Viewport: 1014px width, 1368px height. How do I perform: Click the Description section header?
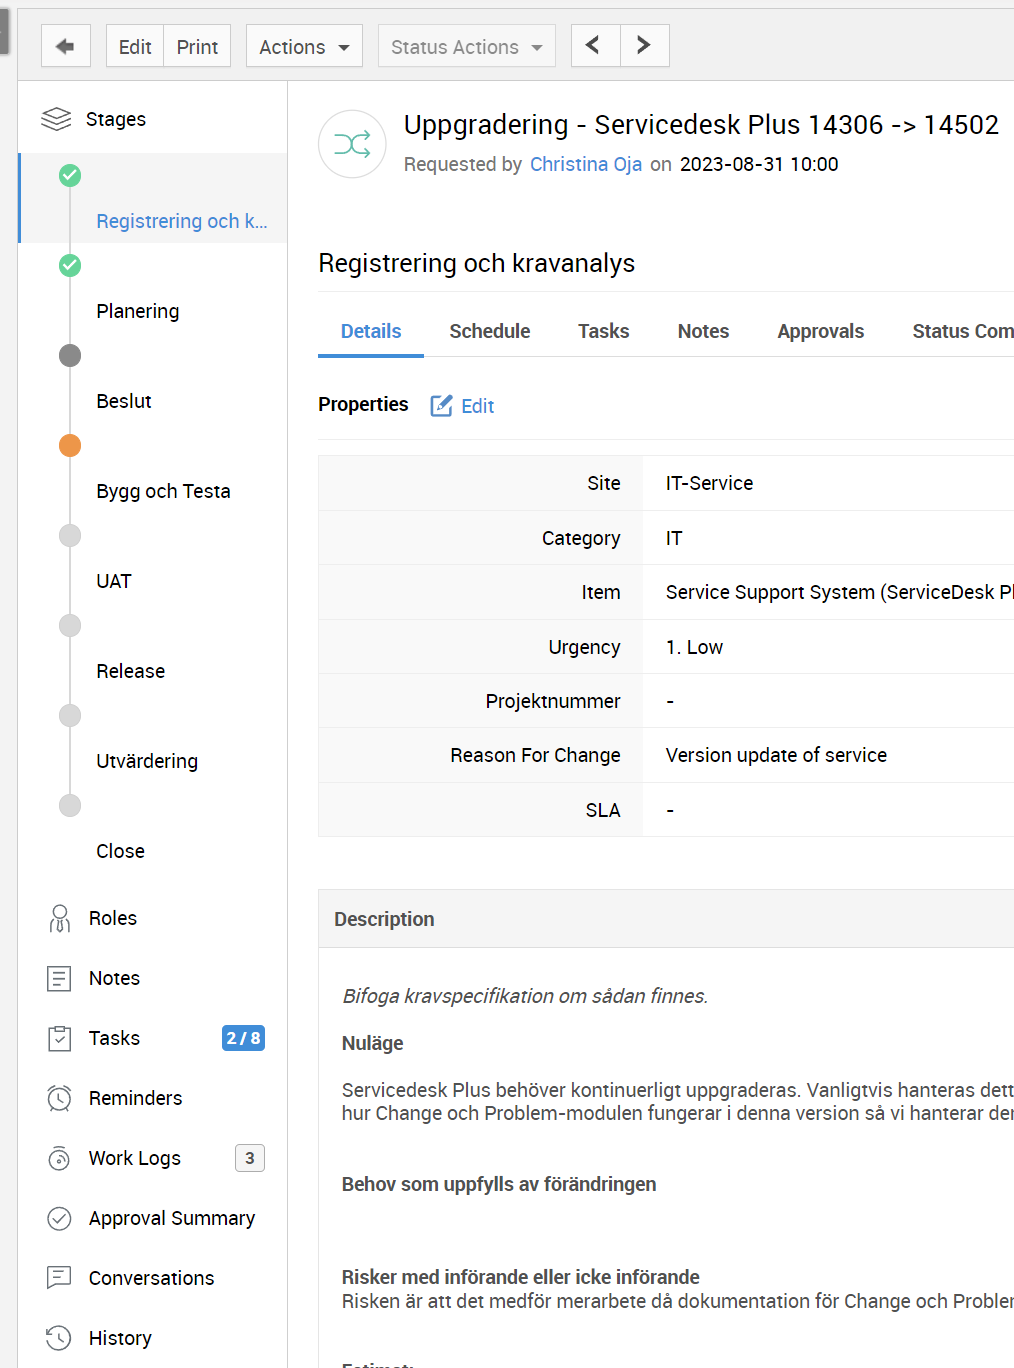[x=666, y=919]
